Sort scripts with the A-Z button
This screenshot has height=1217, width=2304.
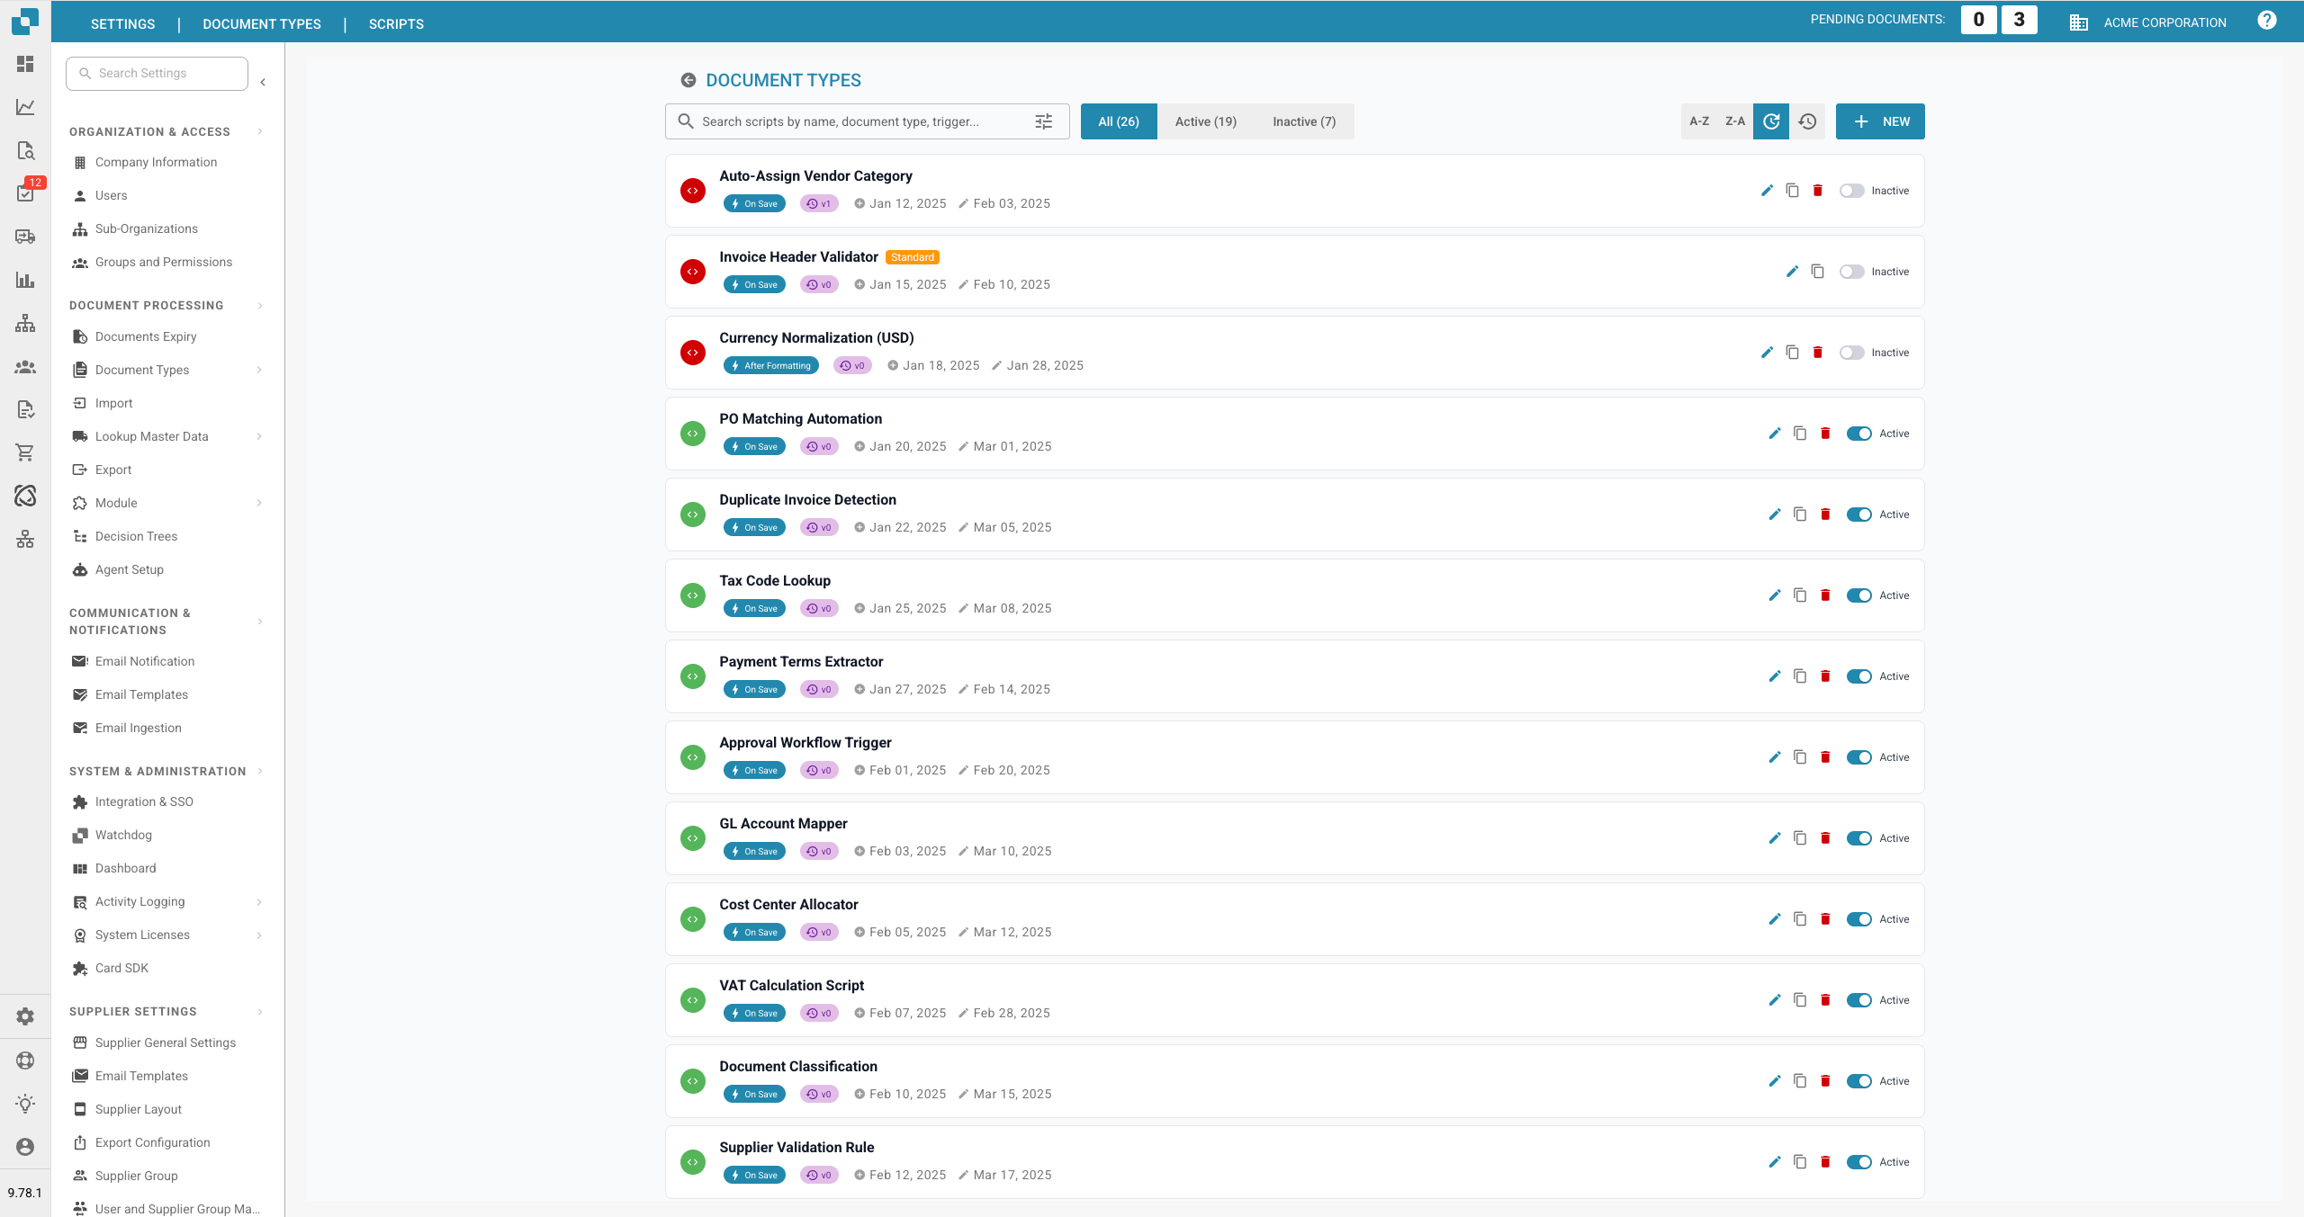pos(1698,121)
